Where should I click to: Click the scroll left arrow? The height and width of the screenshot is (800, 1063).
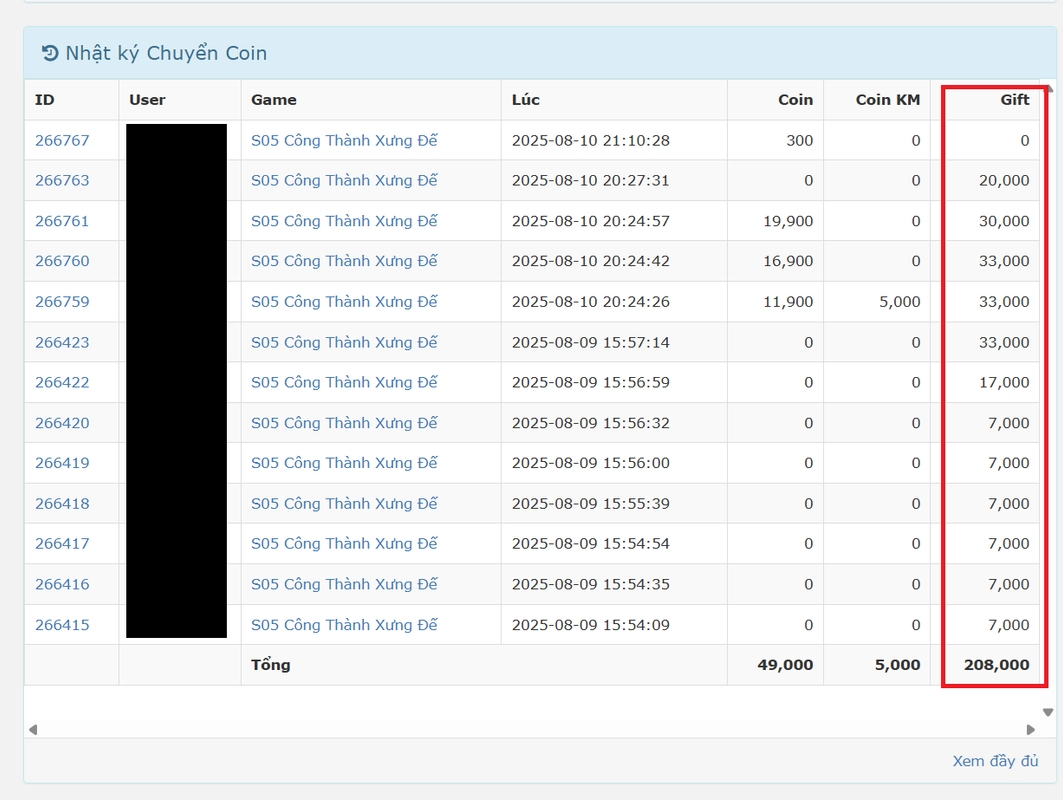(x=33, y=730)
